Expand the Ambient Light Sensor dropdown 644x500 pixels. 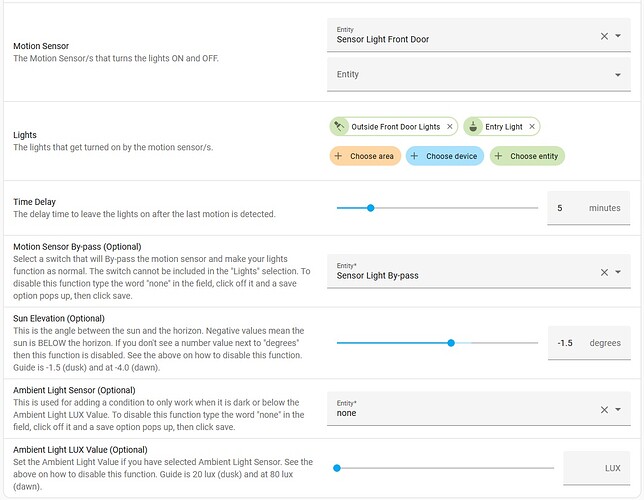coord(618,409)
